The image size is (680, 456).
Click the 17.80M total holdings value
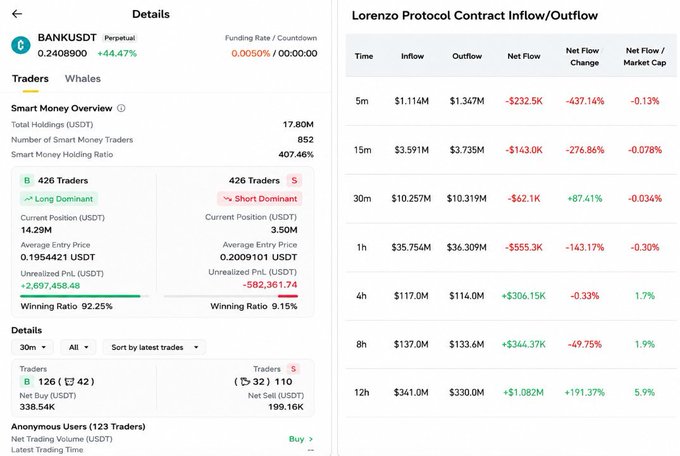click(298, 125)
